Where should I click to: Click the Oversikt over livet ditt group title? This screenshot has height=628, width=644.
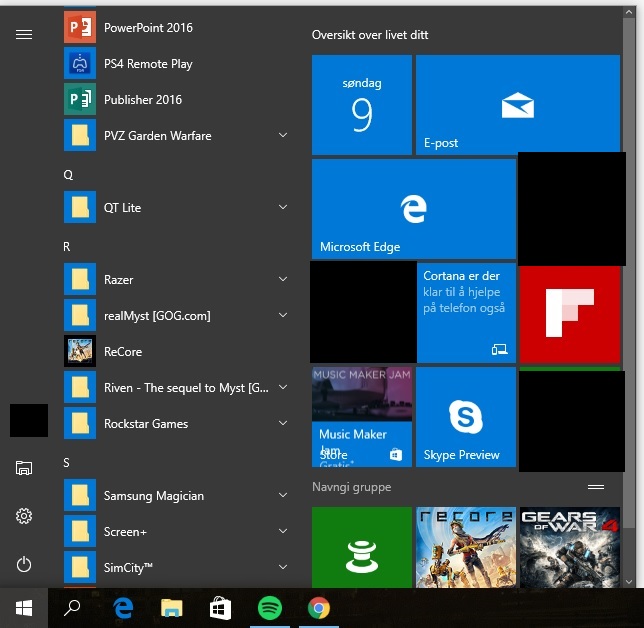[x=370, y=35]
